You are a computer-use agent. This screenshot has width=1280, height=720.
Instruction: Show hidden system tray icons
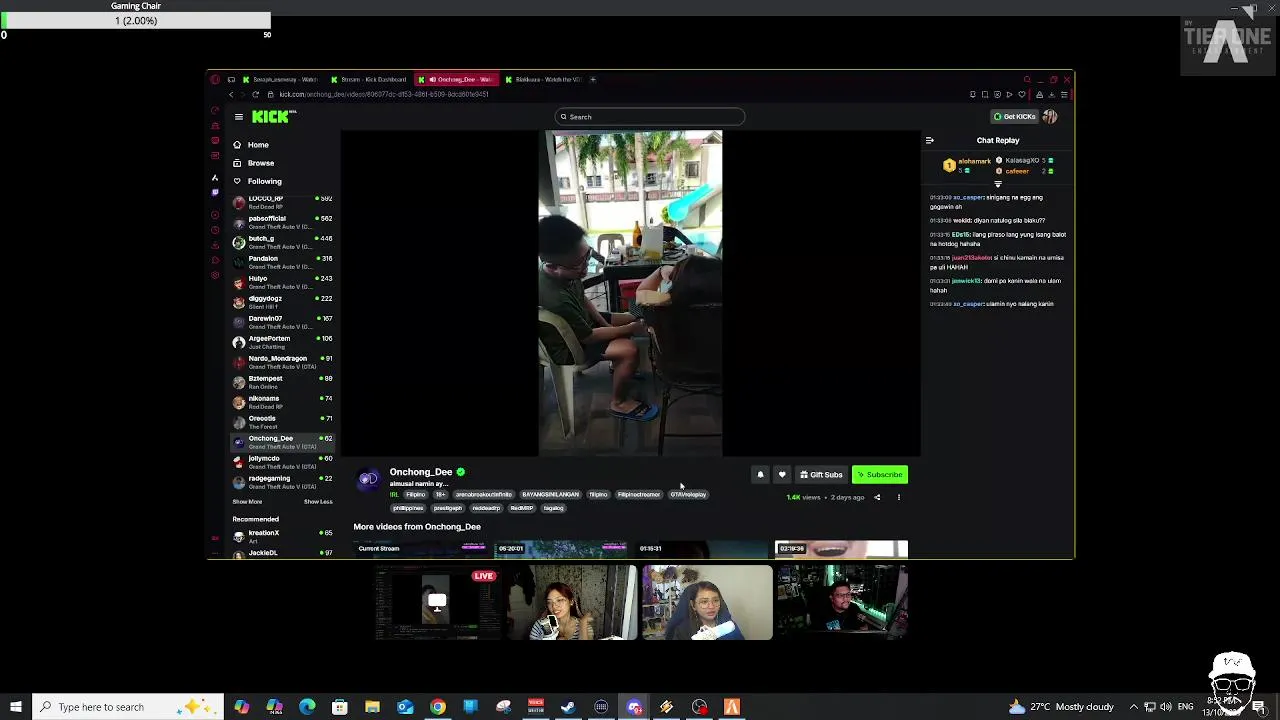tap(1134, 707)
